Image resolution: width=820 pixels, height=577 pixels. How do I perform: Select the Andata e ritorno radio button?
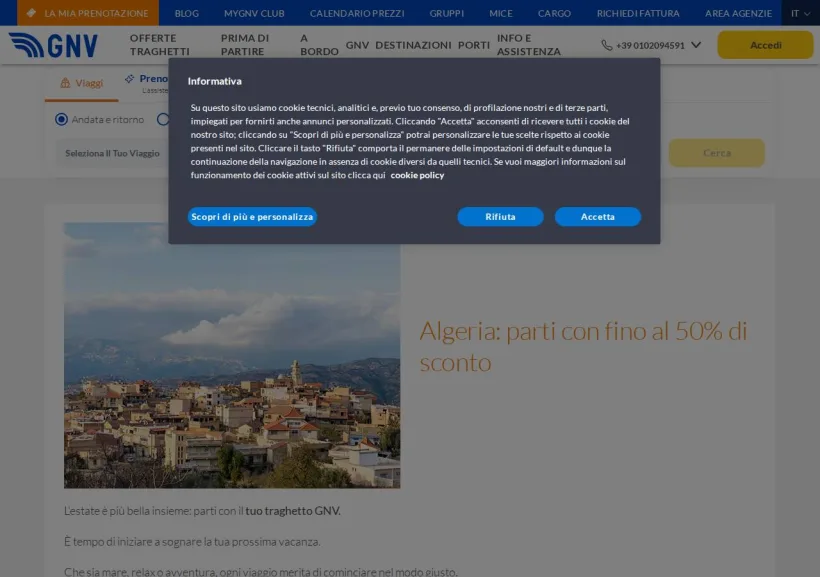click(x=61, y=119)
